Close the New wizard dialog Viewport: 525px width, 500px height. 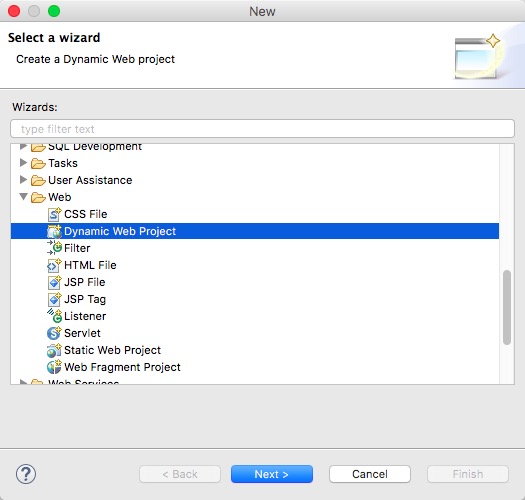[x=14, y=11]
